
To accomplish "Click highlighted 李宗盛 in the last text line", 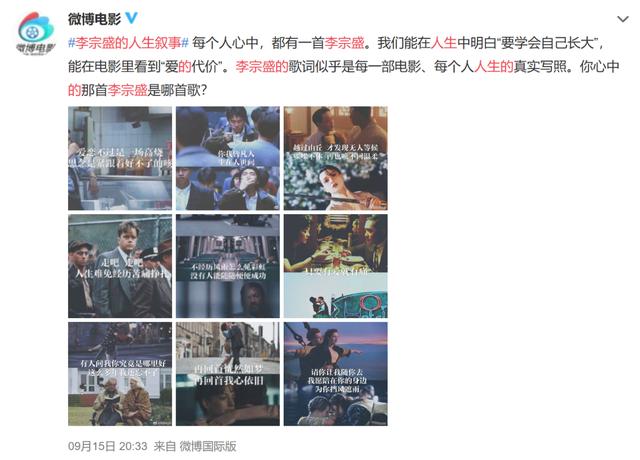I will coord(127,90).
